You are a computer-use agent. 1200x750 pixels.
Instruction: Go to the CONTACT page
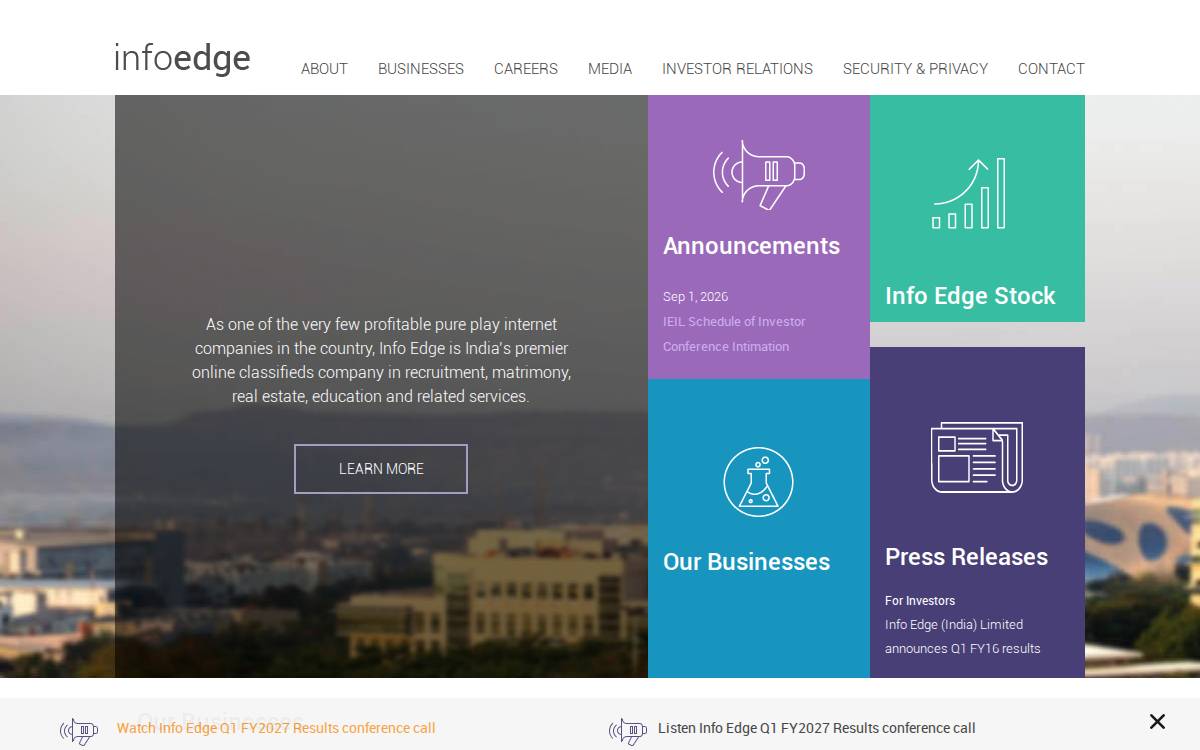(x=1051, y=69)
